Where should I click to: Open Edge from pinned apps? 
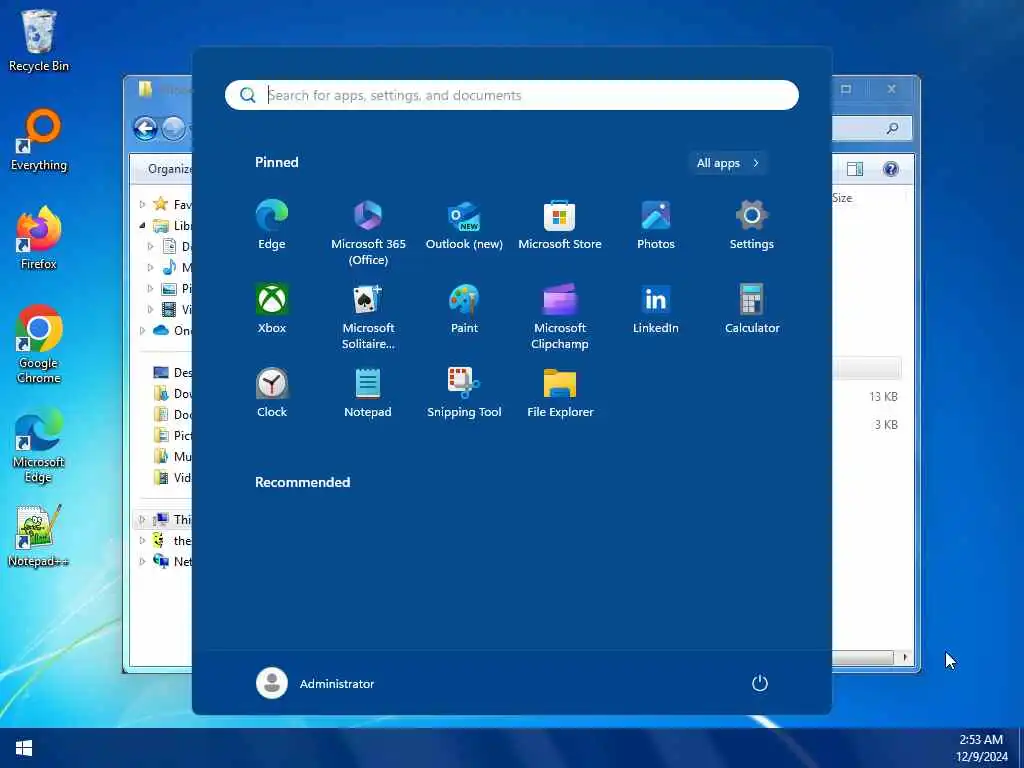(272, 225)
